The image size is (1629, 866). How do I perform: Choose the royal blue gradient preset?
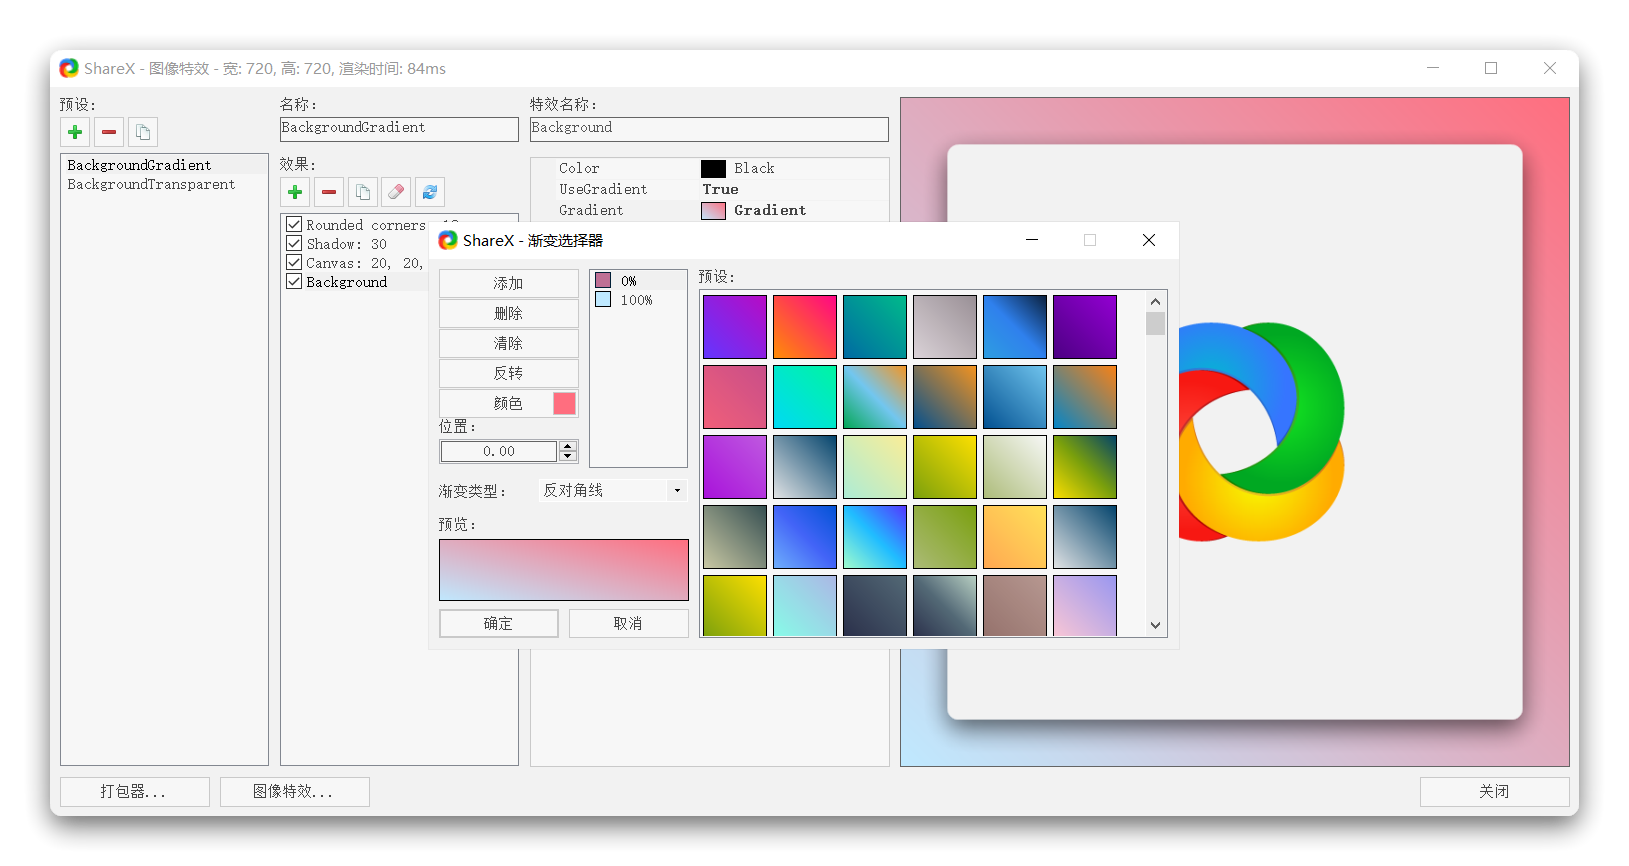click(805, 537)
